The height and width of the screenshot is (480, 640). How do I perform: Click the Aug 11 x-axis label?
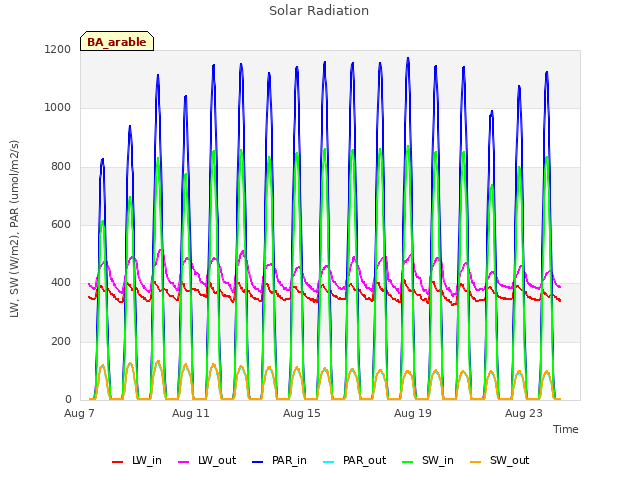[191, 413]
